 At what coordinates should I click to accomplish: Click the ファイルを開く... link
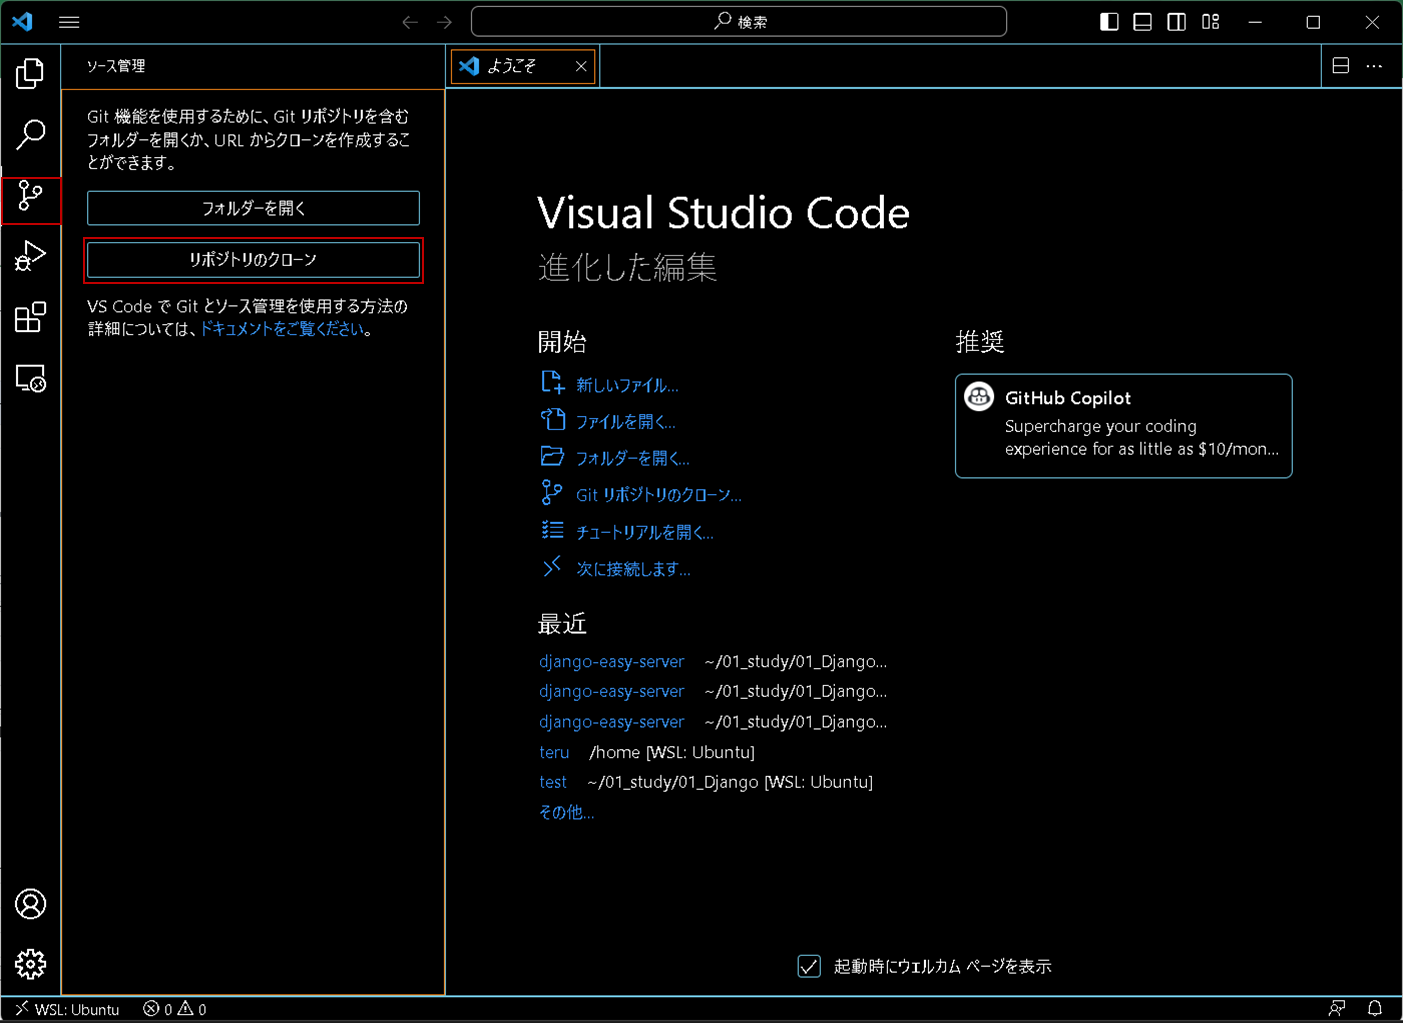626,422
